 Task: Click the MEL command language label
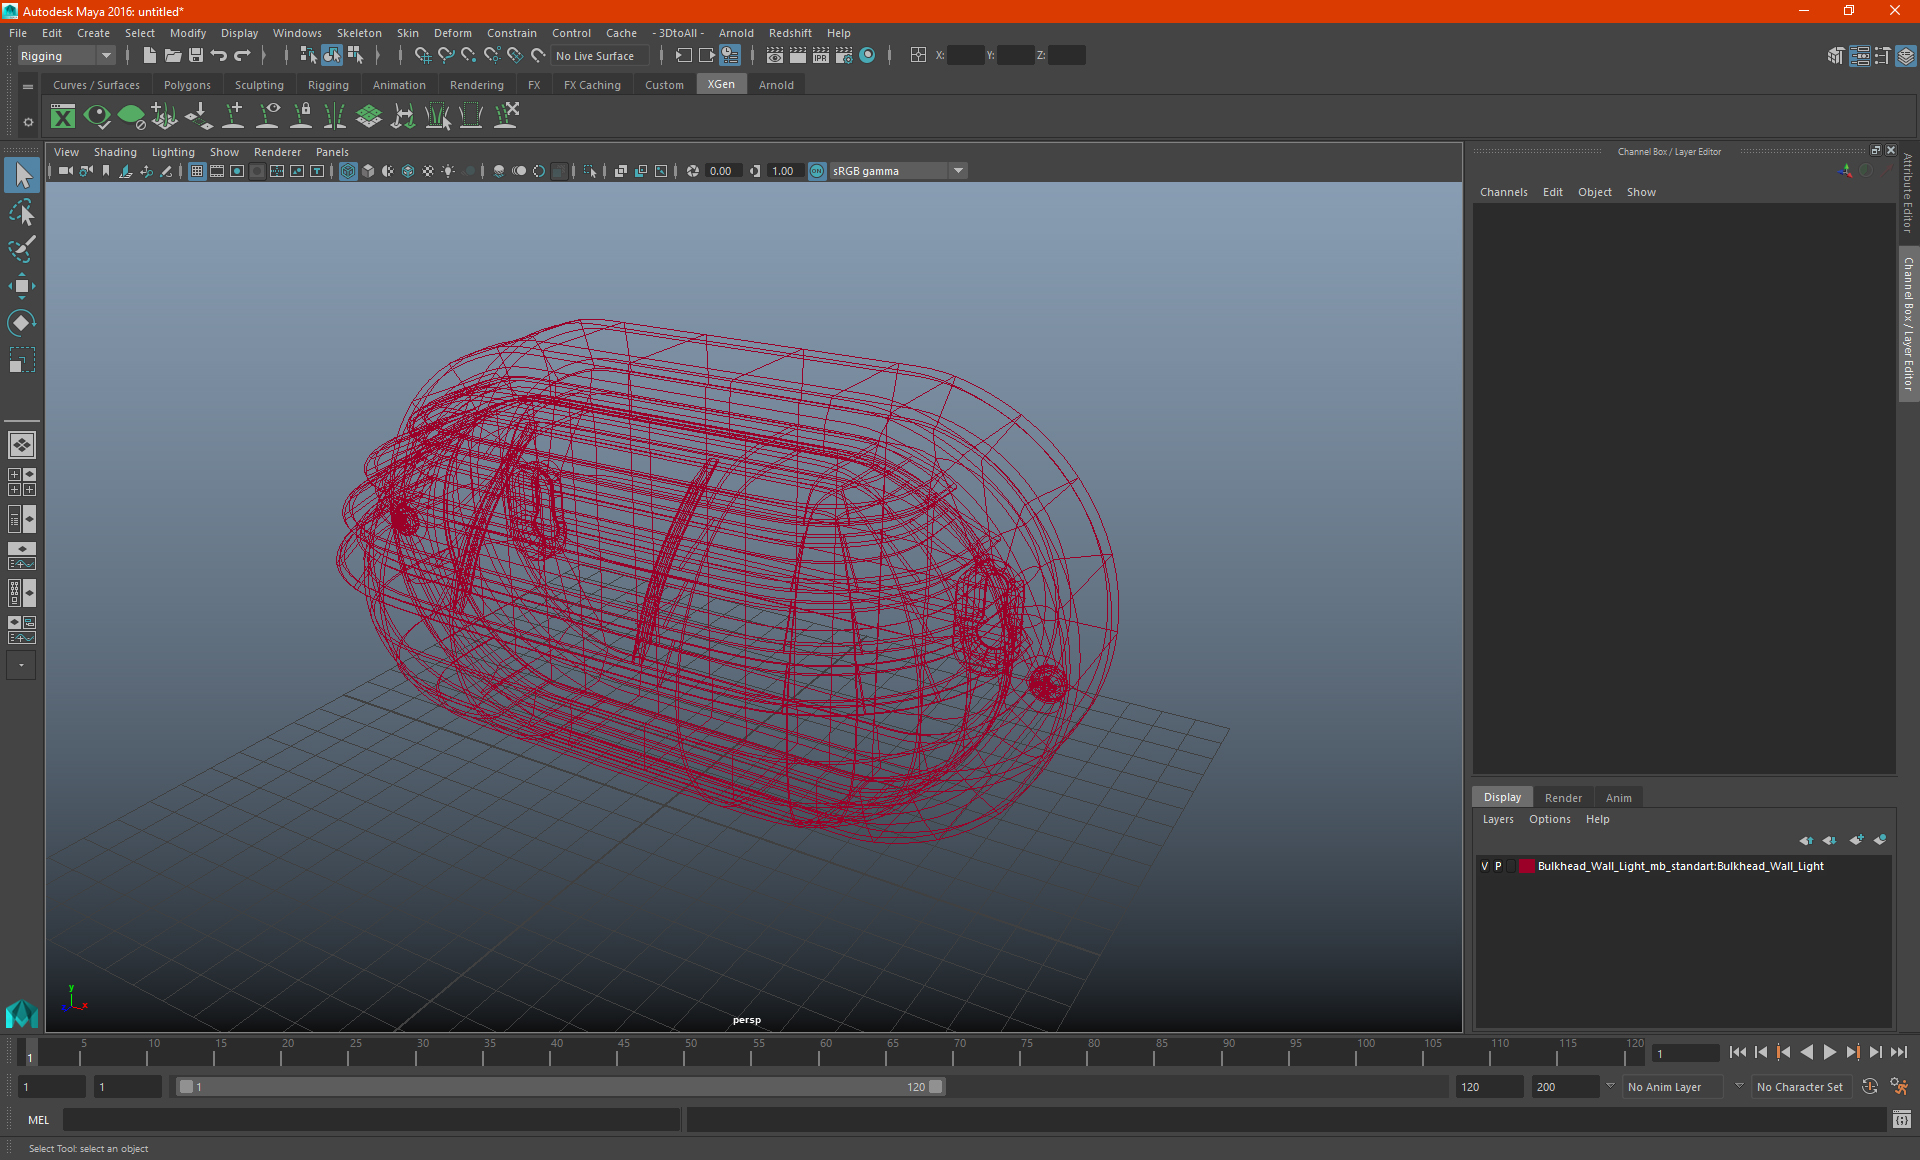(x=38, y=1120)
